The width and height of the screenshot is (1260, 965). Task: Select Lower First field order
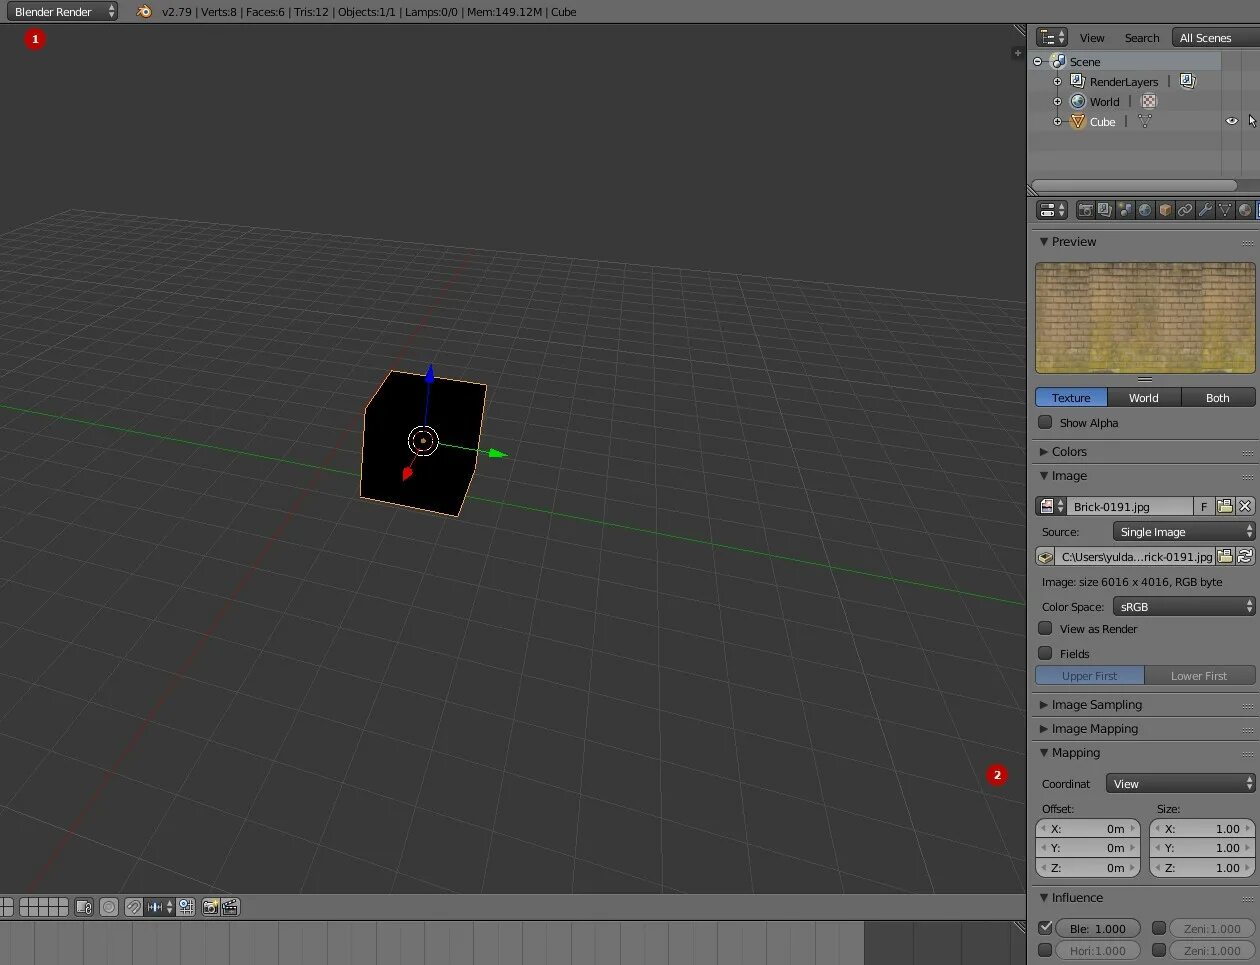(1200, 675)
